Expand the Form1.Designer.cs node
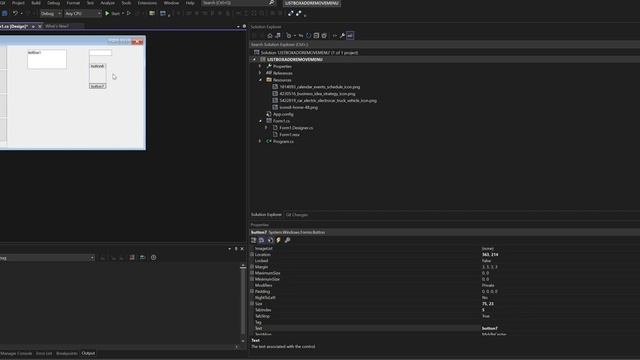The height and width of the screenshot is (360, 640). pyautogui.click(x=266, y=128)
